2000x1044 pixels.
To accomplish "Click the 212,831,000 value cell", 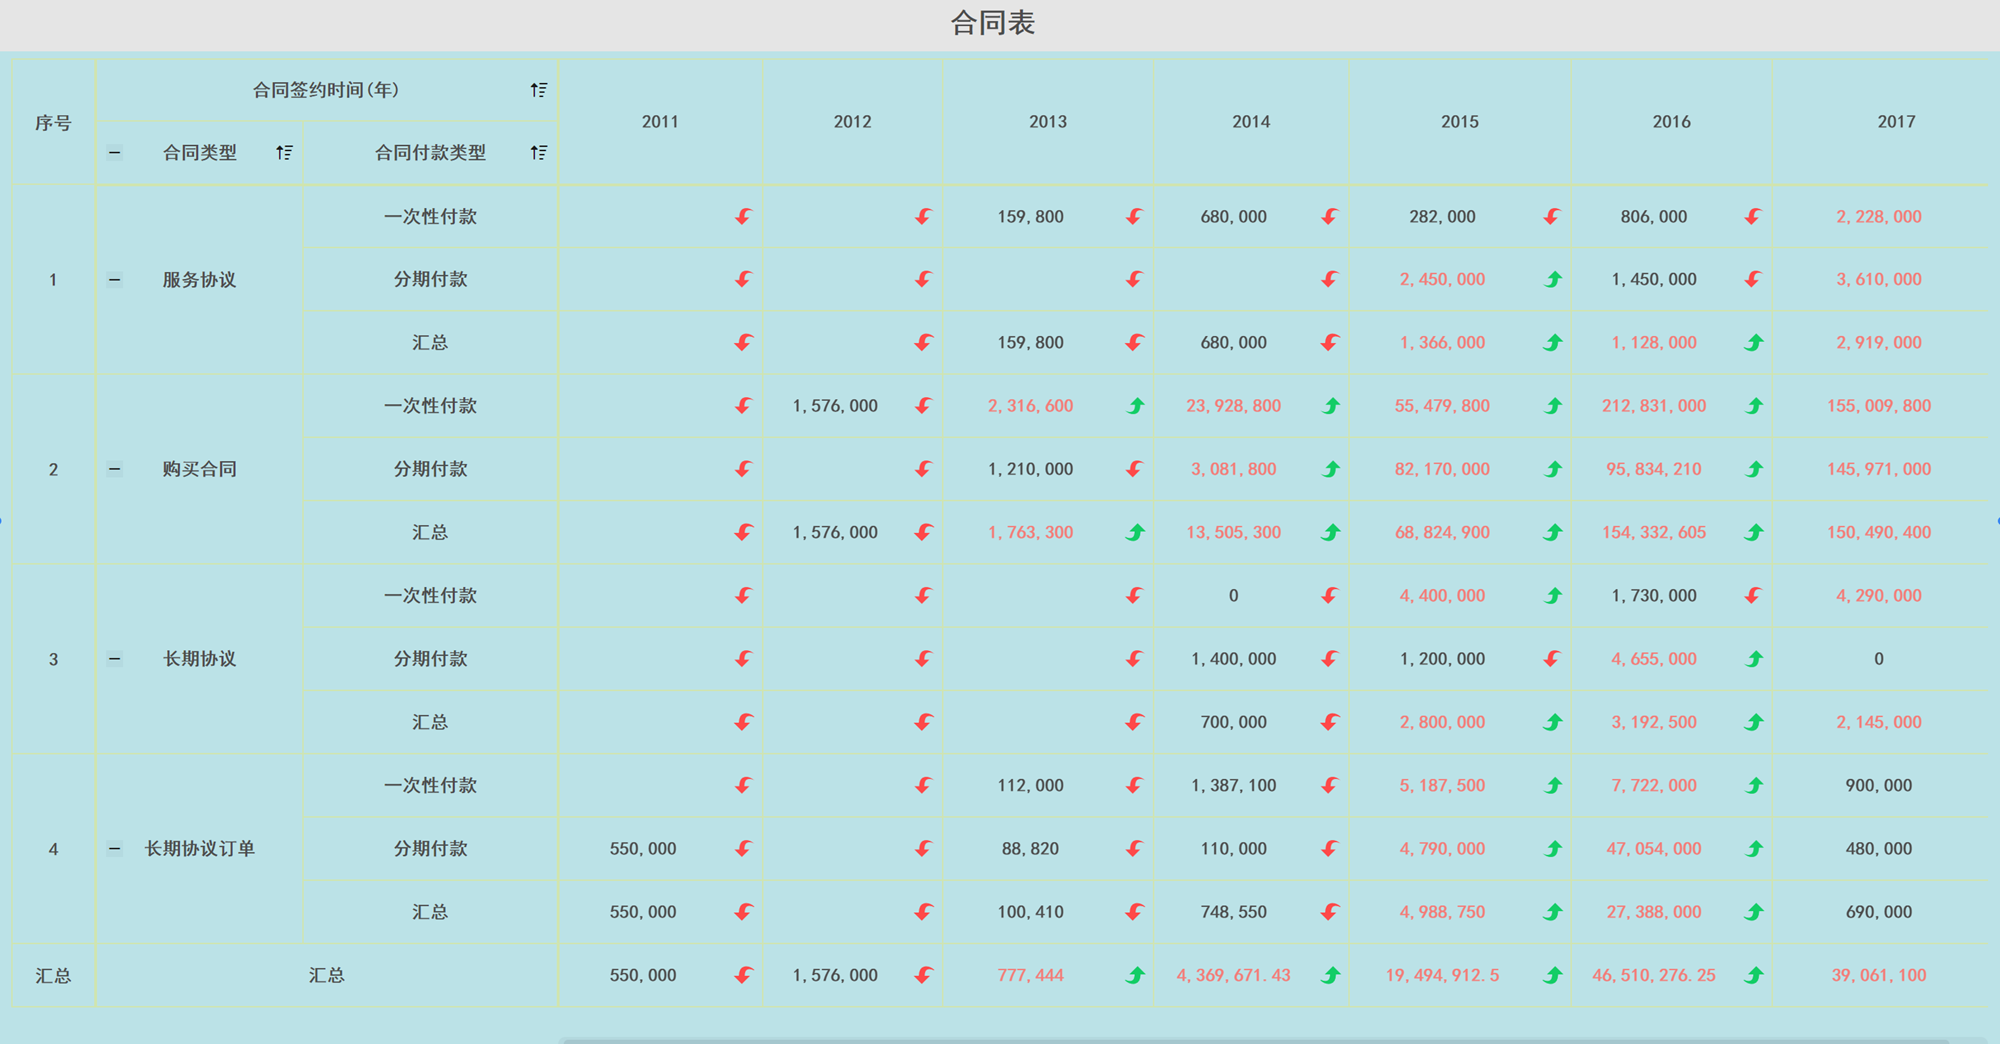I will tap(1653, 406).
